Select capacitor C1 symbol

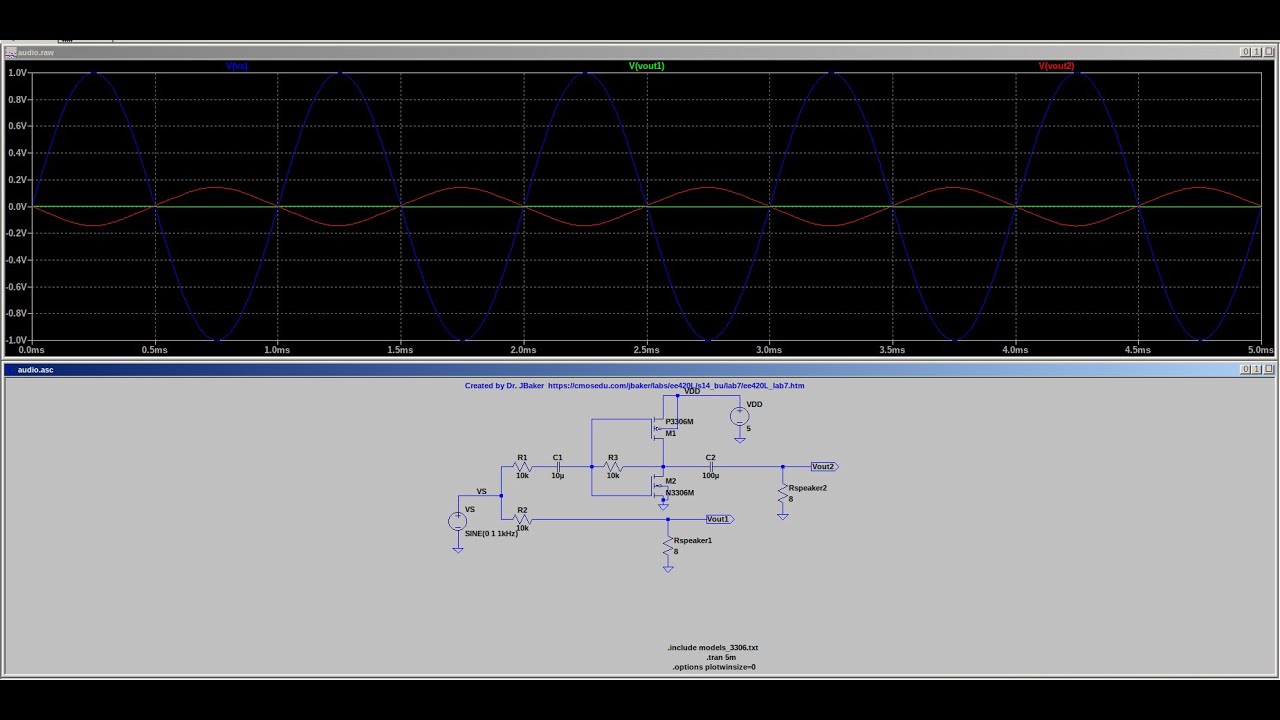point(558,466)
